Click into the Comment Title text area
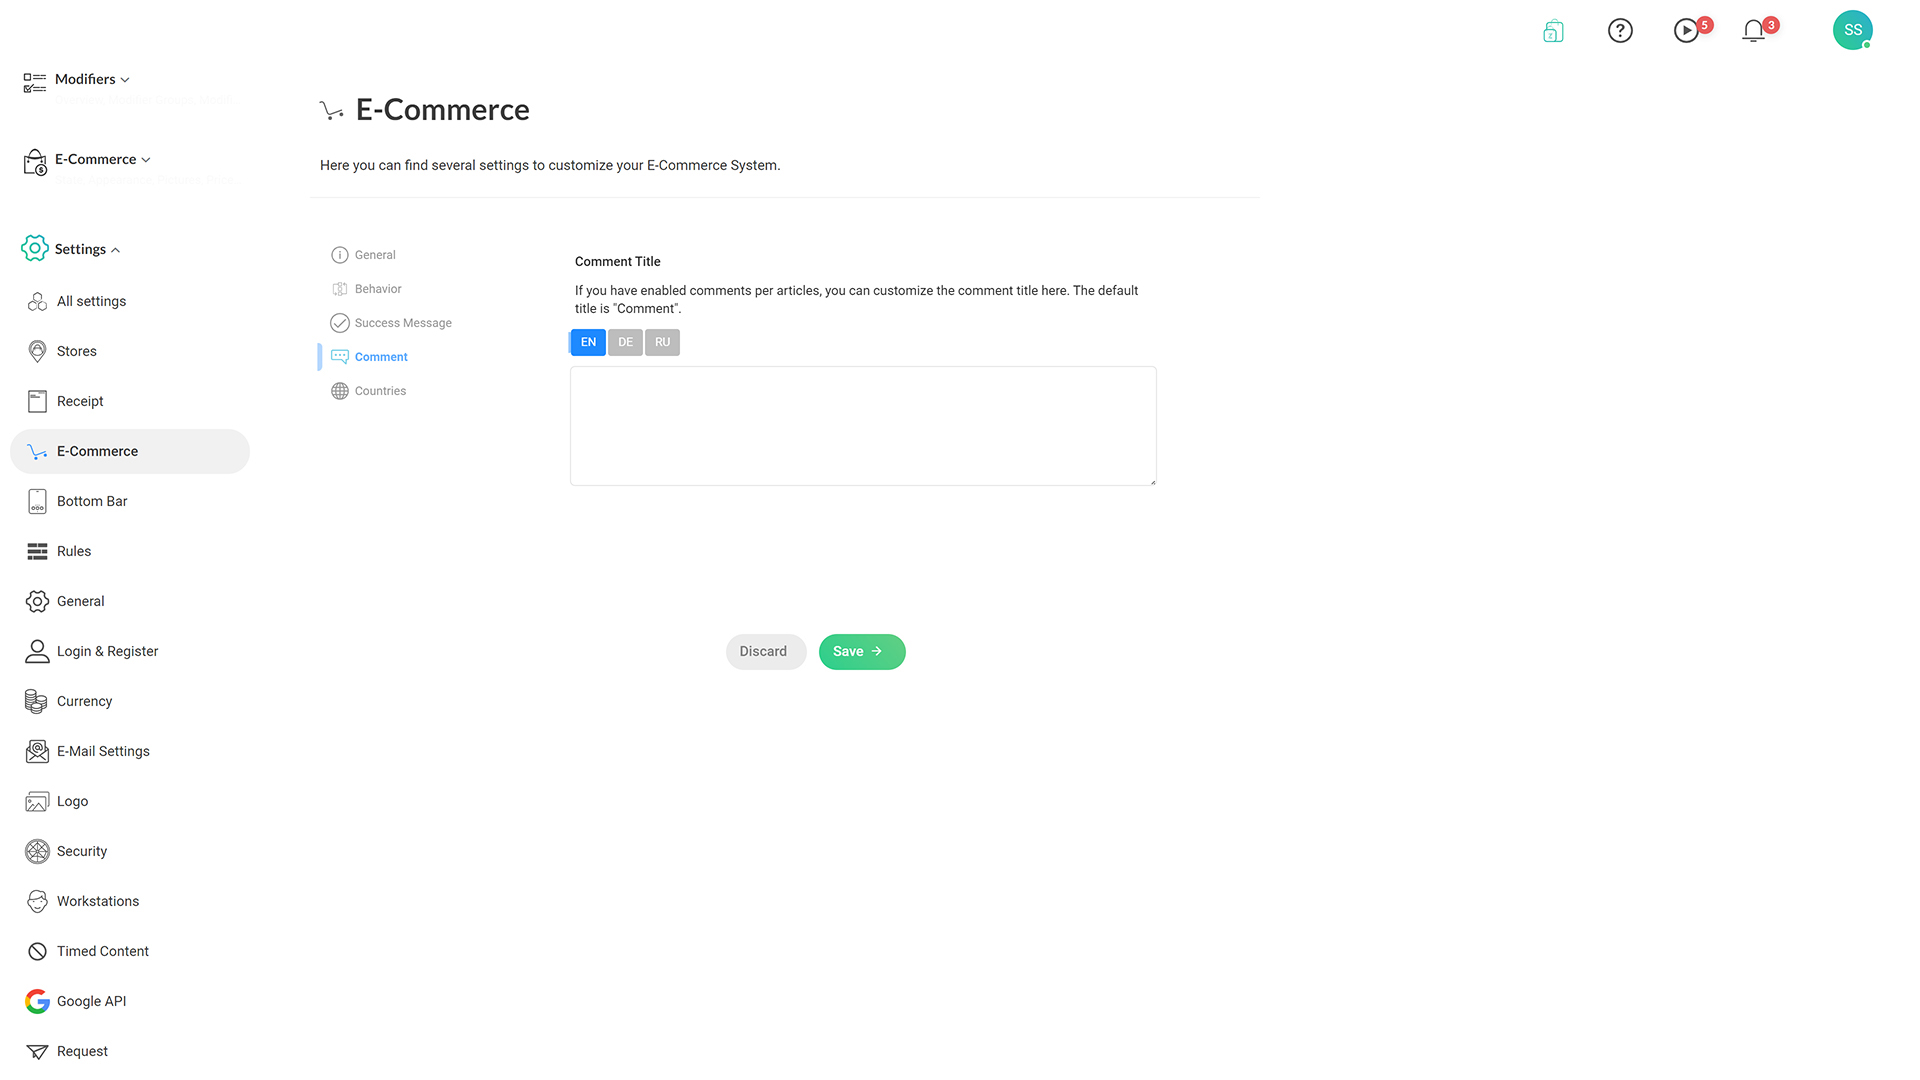The height and width of the screenshot is (1080, 1920). click(863, 426)
